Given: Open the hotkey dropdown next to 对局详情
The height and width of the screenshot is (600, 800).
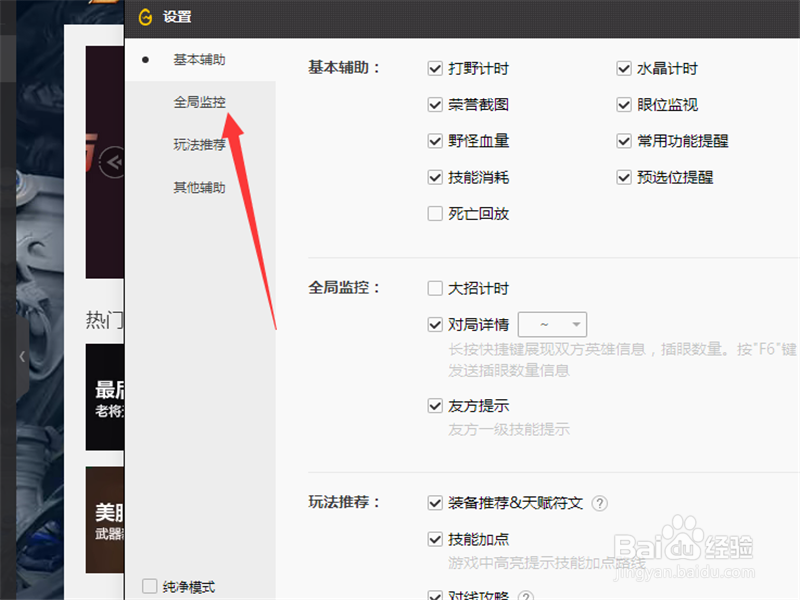Looking at the screenshot, I should [x=552, y=323].
